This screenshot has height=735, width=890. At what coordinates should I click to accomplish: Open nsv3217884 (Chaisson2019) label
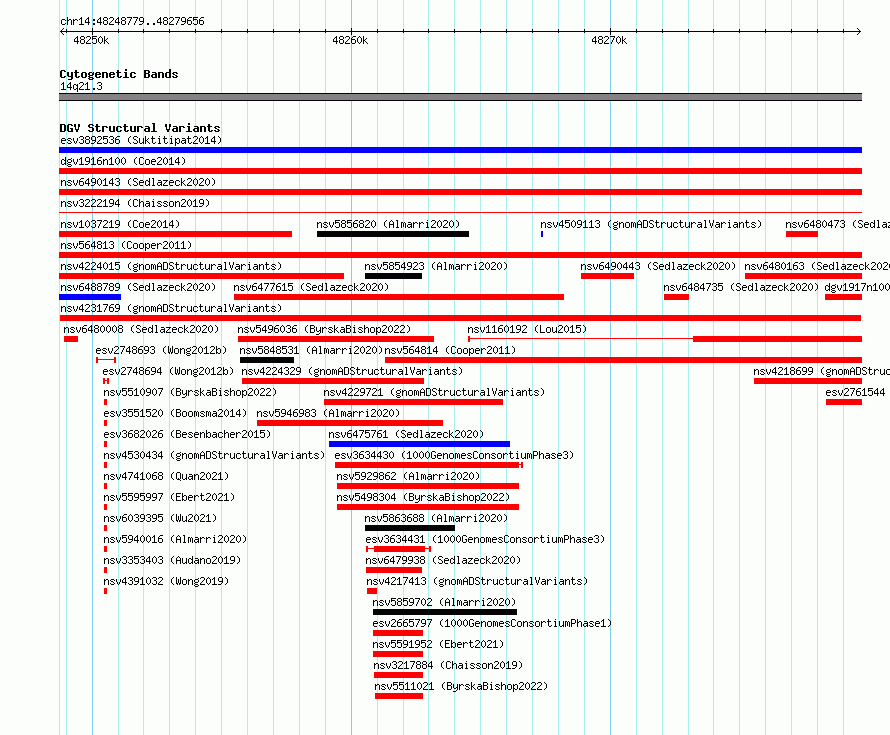[x=448, y=665]
